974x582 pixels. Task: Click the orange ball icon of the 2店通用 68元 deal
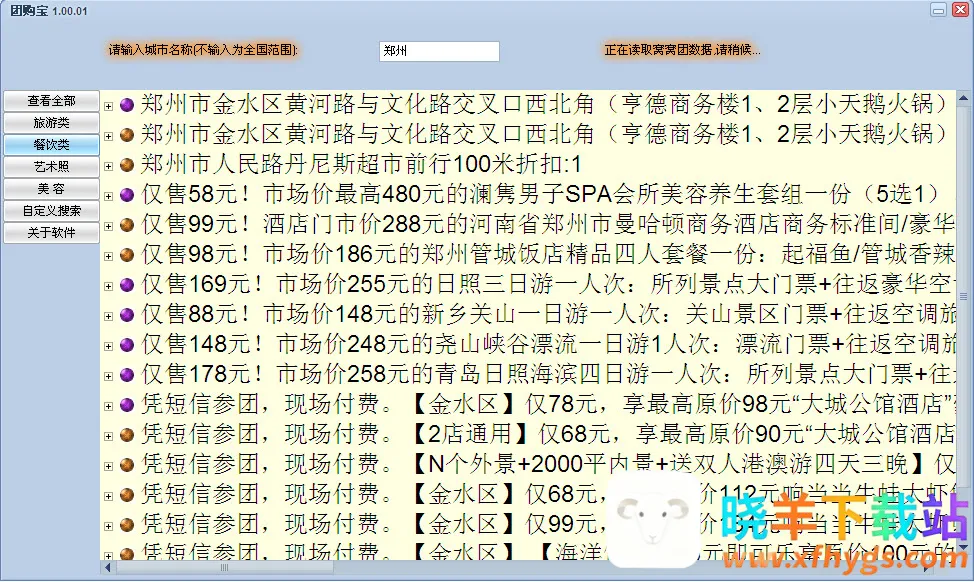pos(127,435)
